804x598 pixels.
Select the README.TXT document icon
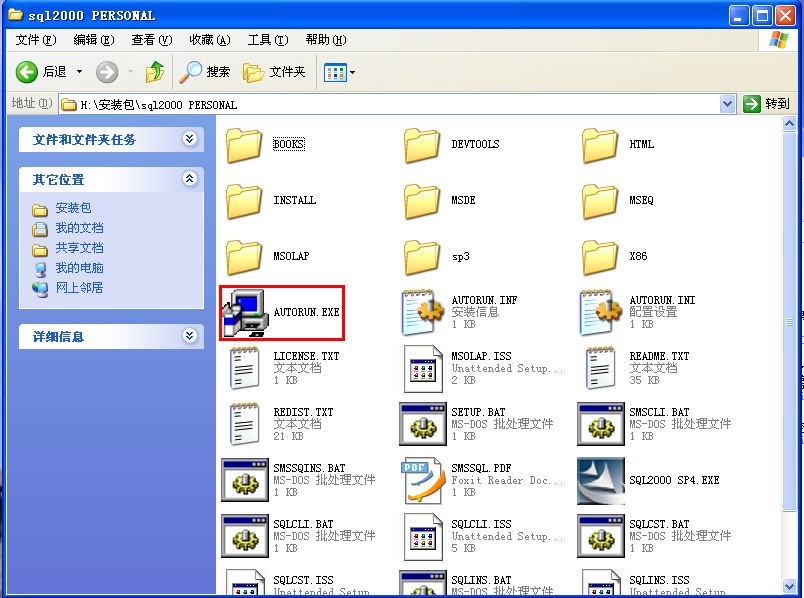point(600,368)
